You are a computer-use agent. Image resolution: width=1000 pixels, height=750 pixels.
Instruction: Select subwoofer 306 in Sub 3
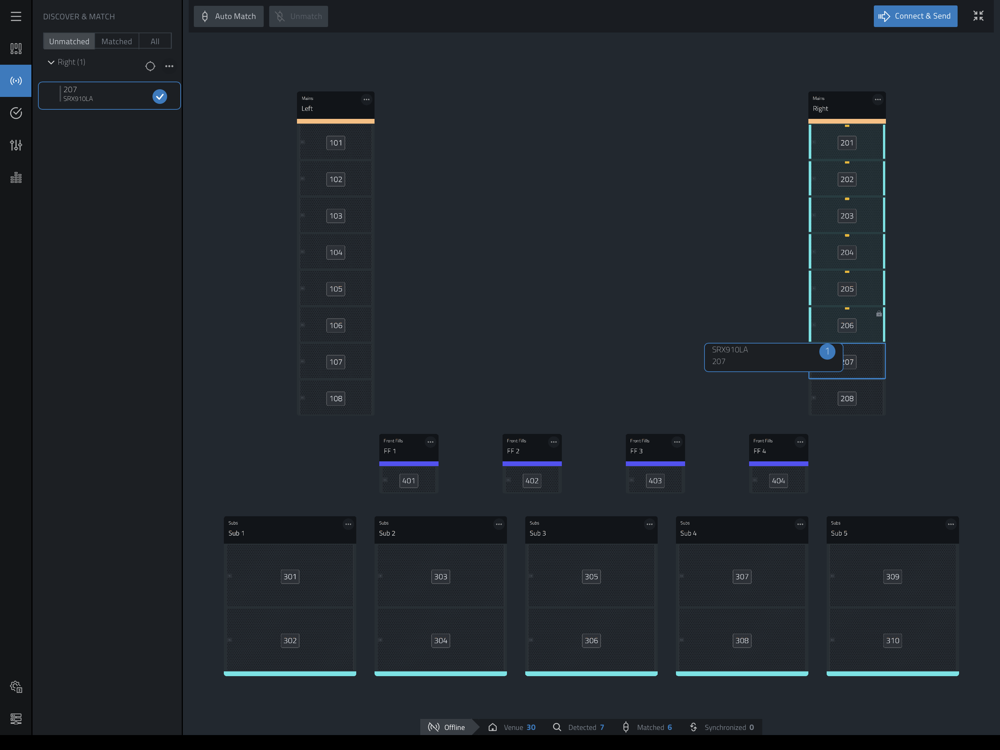click(x=591, y=640)
